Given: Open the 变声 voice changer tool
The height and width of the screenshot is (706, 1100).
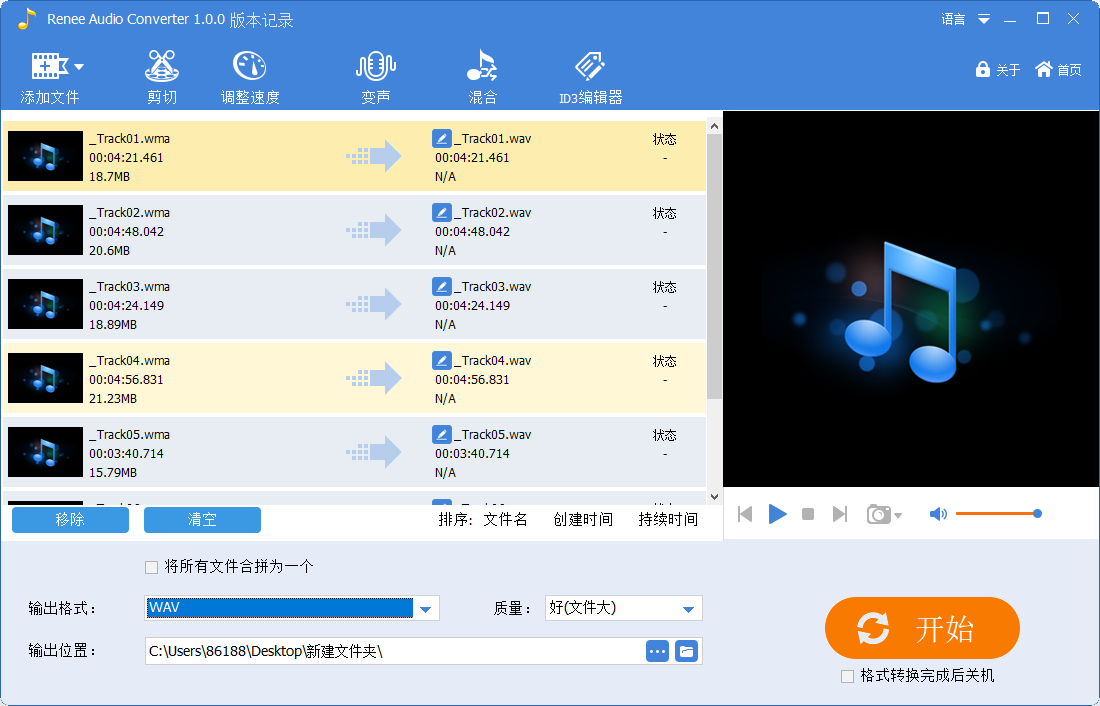Looking at the screenshot, I should 376,77.
